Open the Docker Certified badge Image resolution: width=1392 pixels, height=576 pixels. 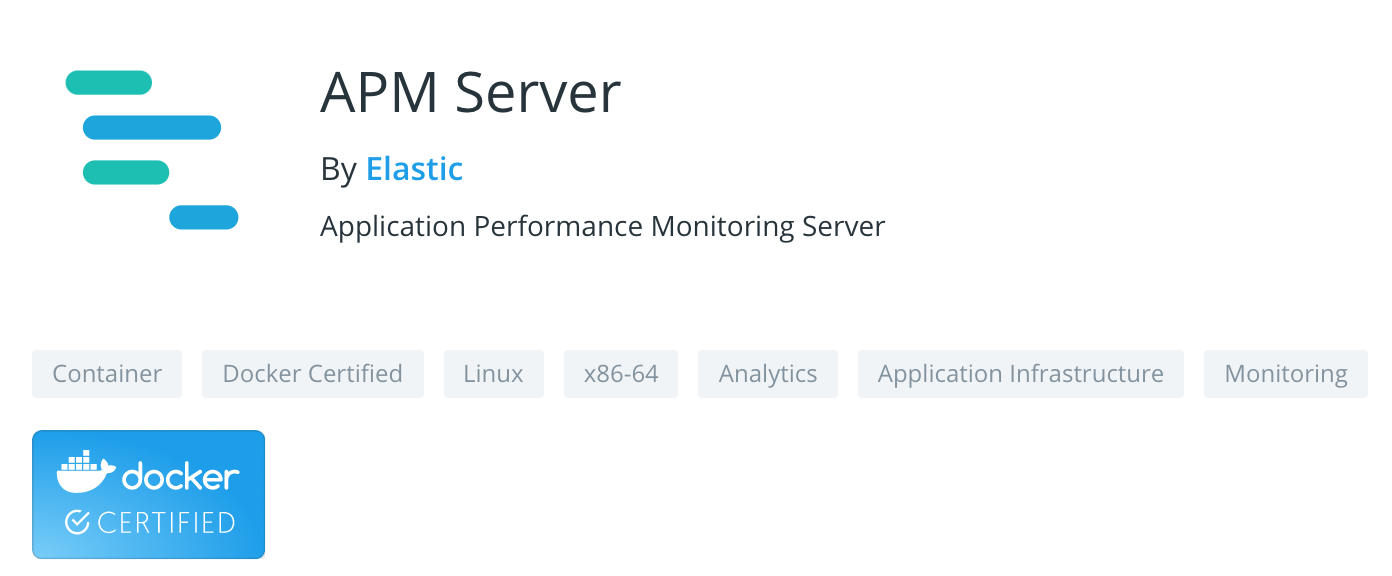coord(148,494)
